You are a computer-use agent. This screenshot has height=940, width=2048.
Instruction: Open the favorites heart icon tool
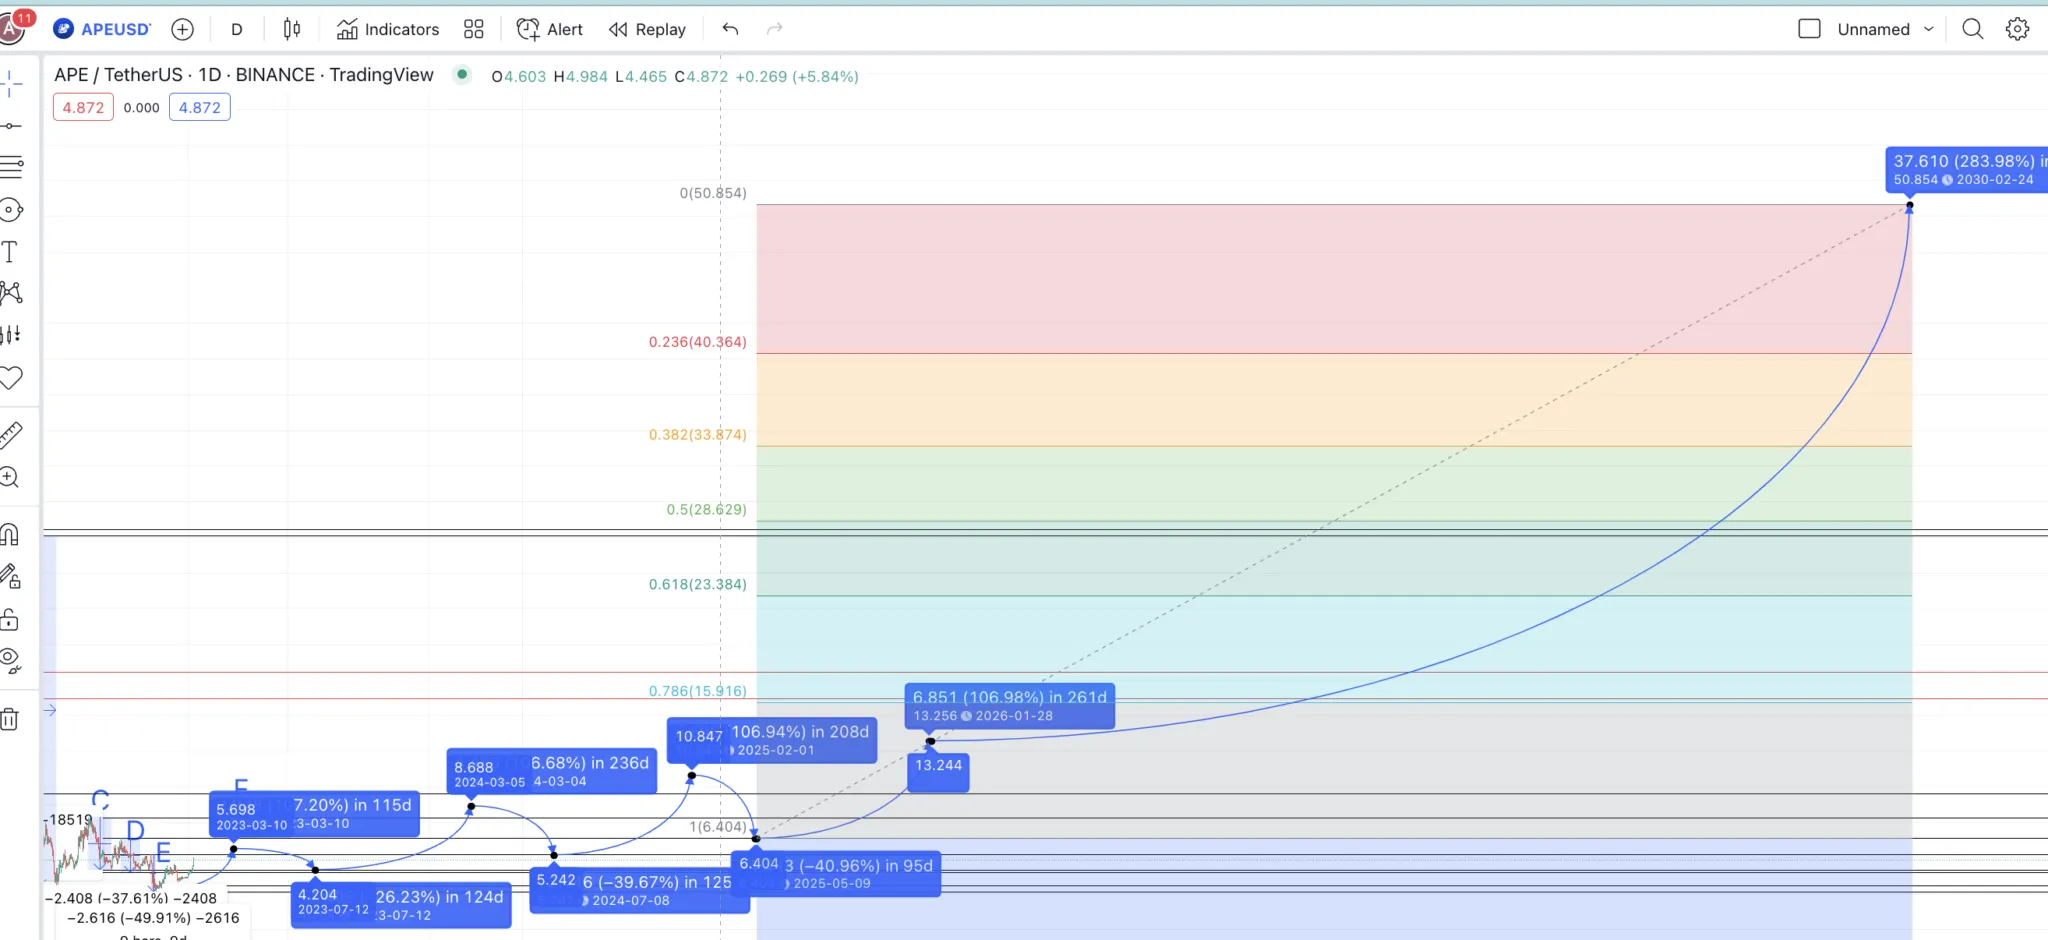pos(11,378)
